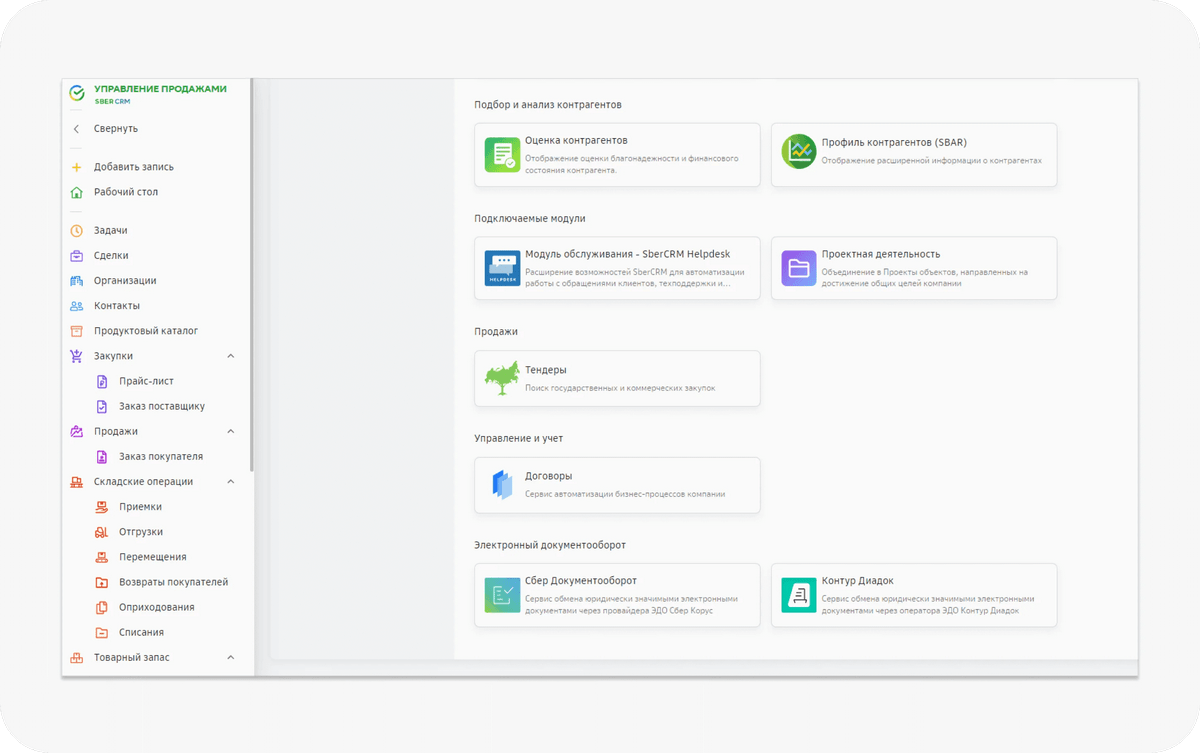Click the green house icon for Рабочий стол
Screen dimensions: 1200x753
77,192
